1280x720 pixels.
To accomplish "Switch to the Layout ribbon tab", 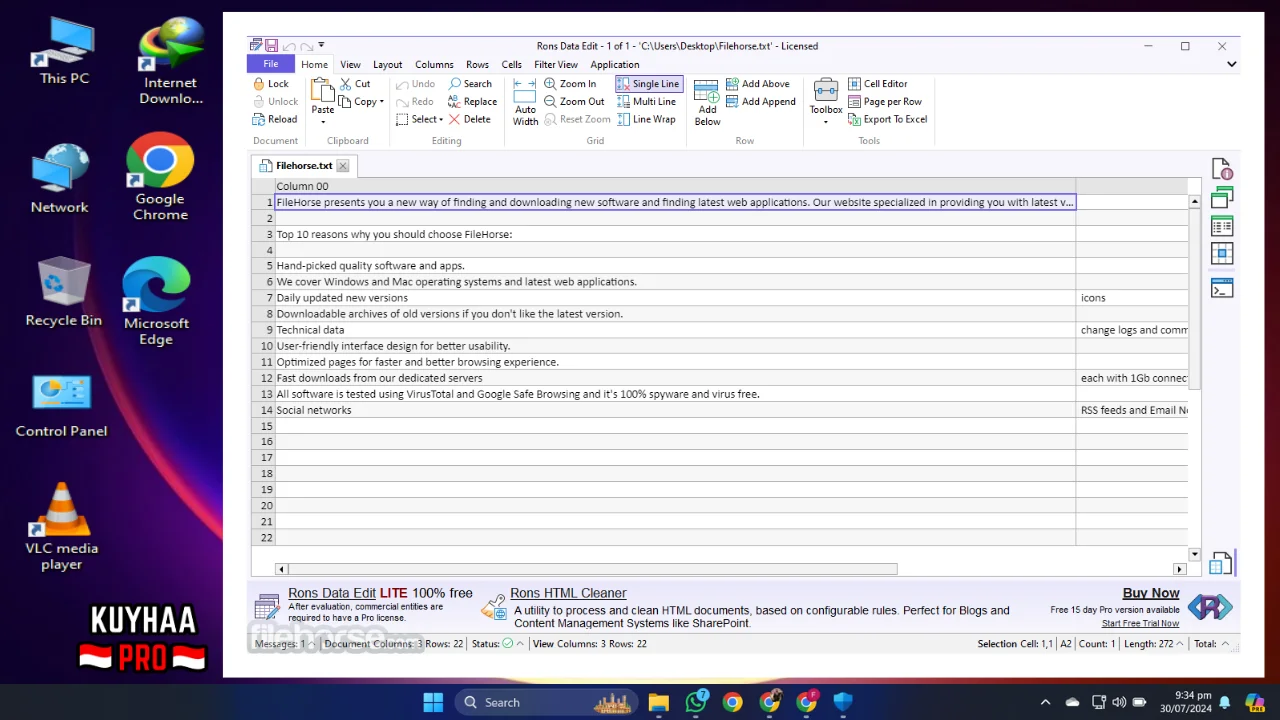I will [x=387, y=64].
